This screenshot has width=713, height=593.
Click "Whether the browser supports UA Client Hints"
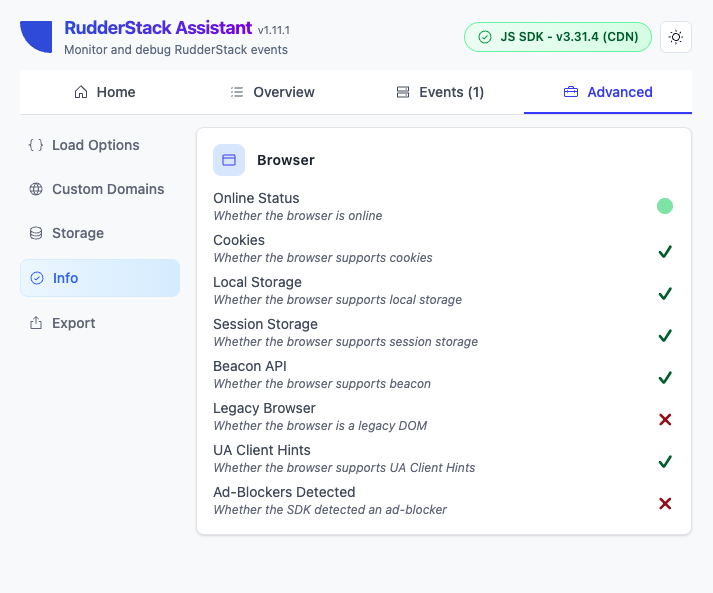click(344, 468)
